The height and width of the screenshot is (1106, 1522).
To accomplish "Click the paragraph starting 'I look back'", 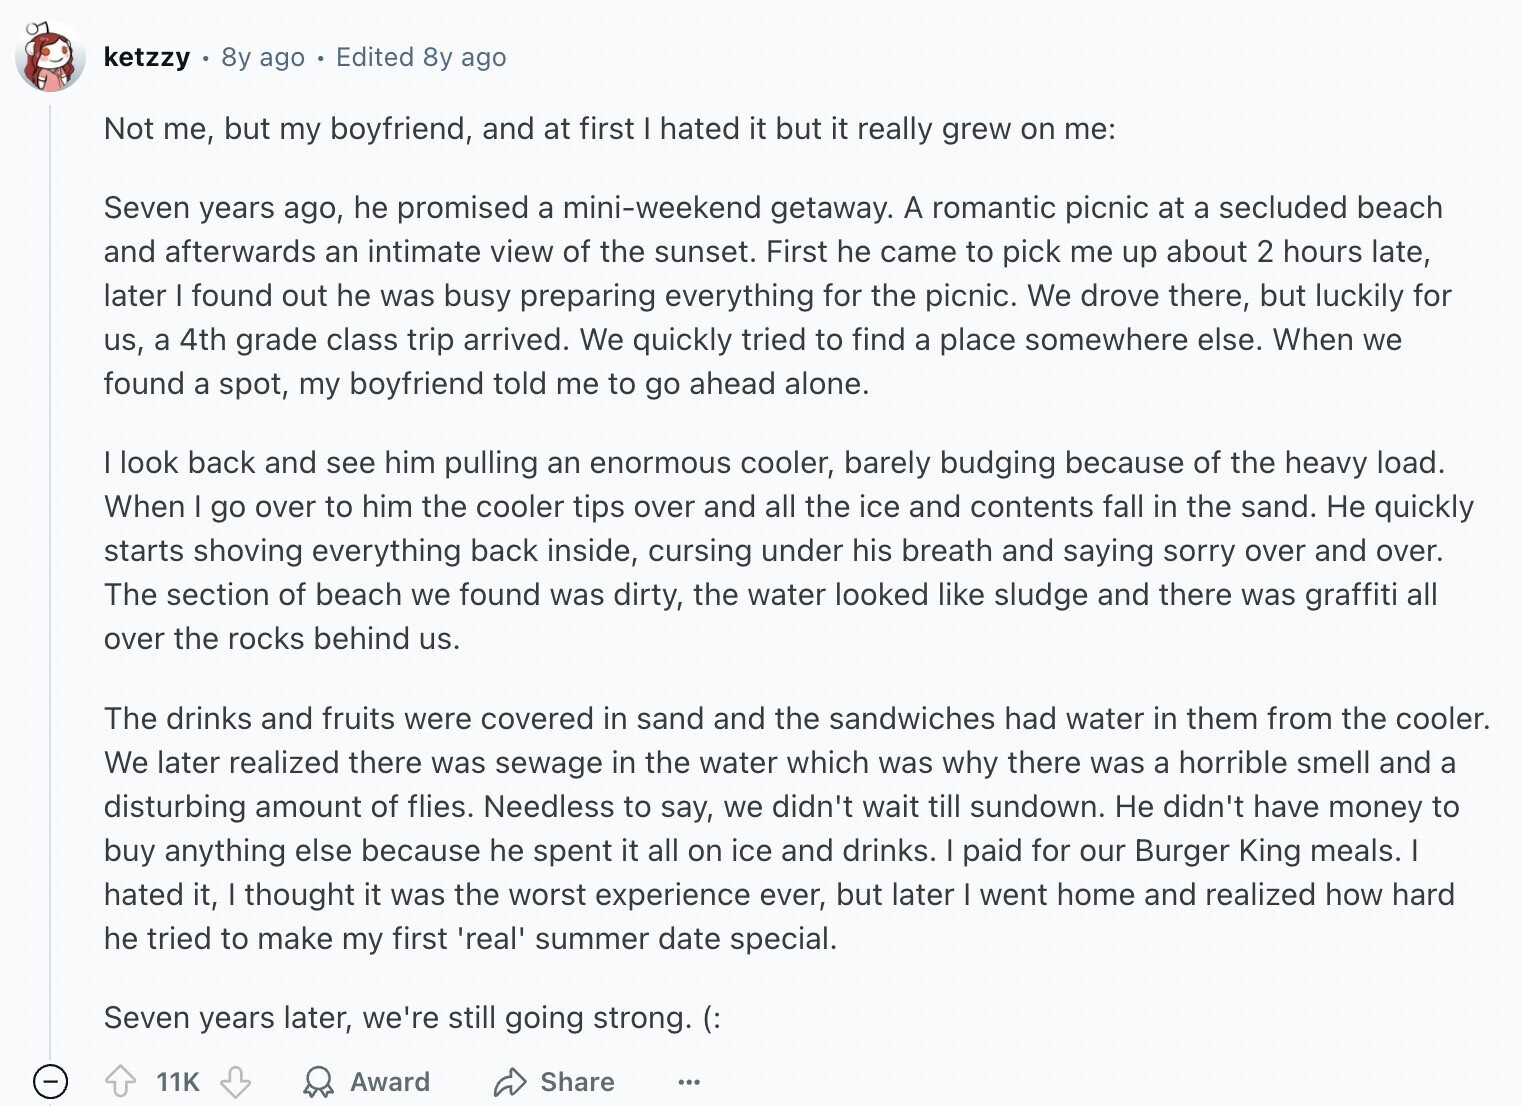I will point(789,550).
